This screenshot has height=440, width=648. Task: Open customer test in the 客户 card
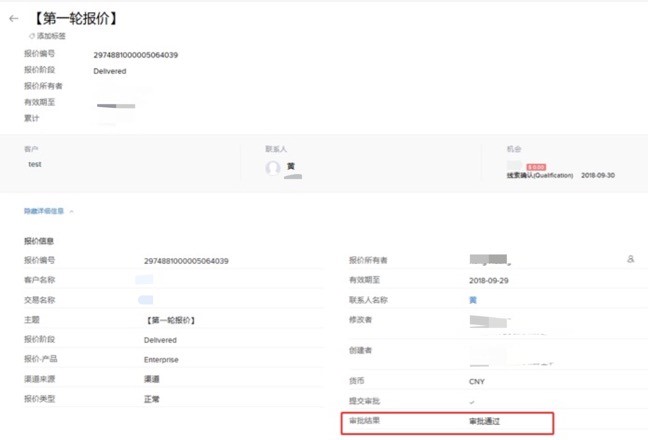tap(35, 164)
